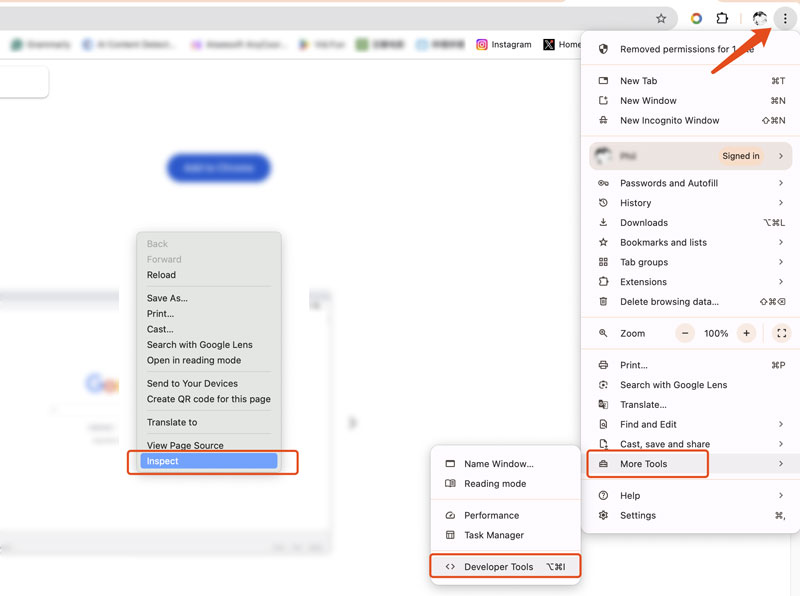
Task: Select Translate in the Chrome menu
Action: pos(691,405)
